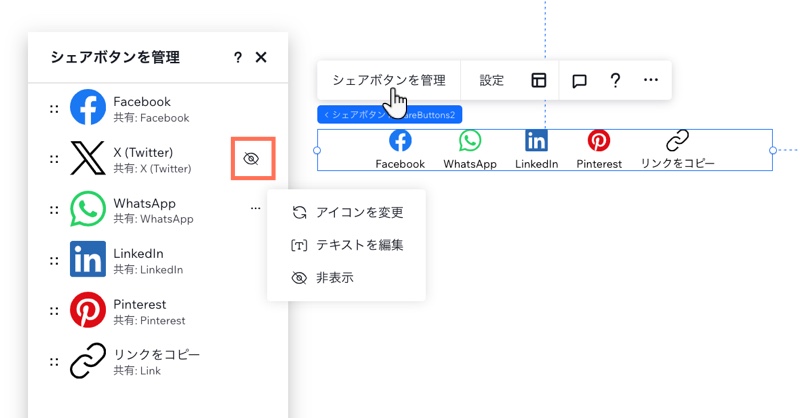Click the リンクをコピー row title in the panel
Image resolution: width=800 pixels, height=418 pixels.
pos(157,354)
